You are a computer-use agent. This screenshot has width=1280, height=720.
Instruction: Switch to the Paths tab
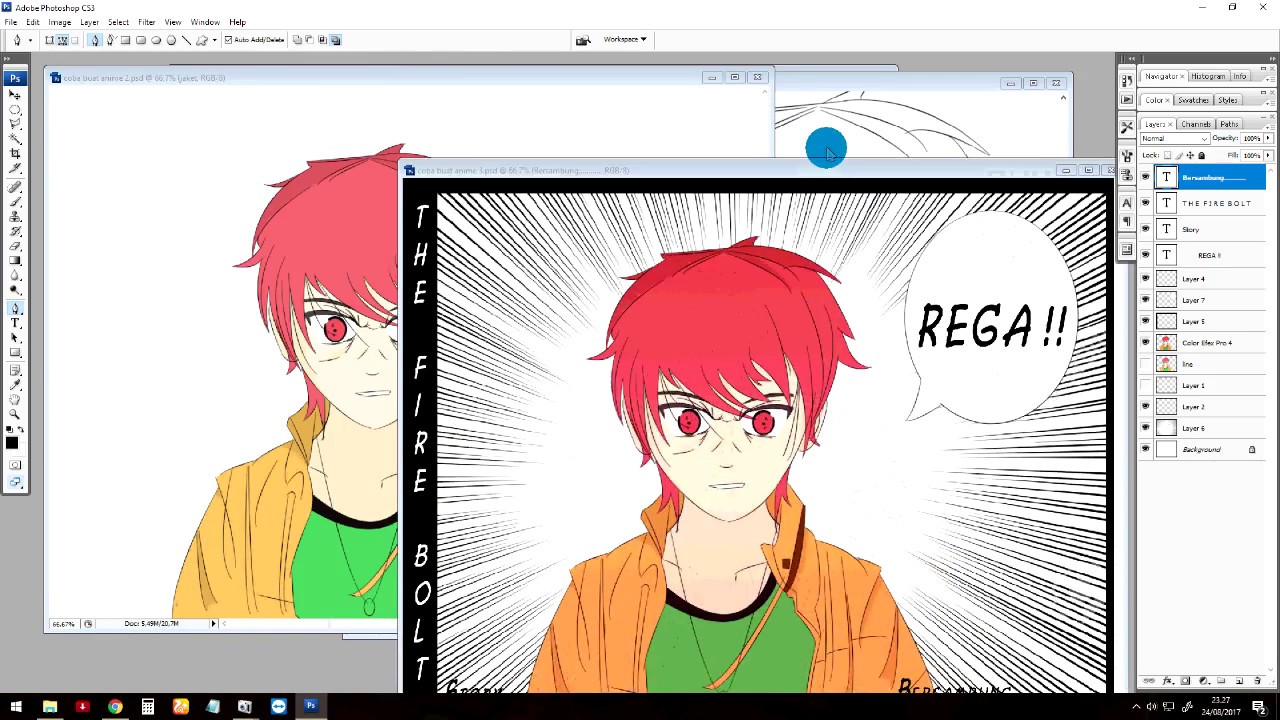coord(1229,124)
